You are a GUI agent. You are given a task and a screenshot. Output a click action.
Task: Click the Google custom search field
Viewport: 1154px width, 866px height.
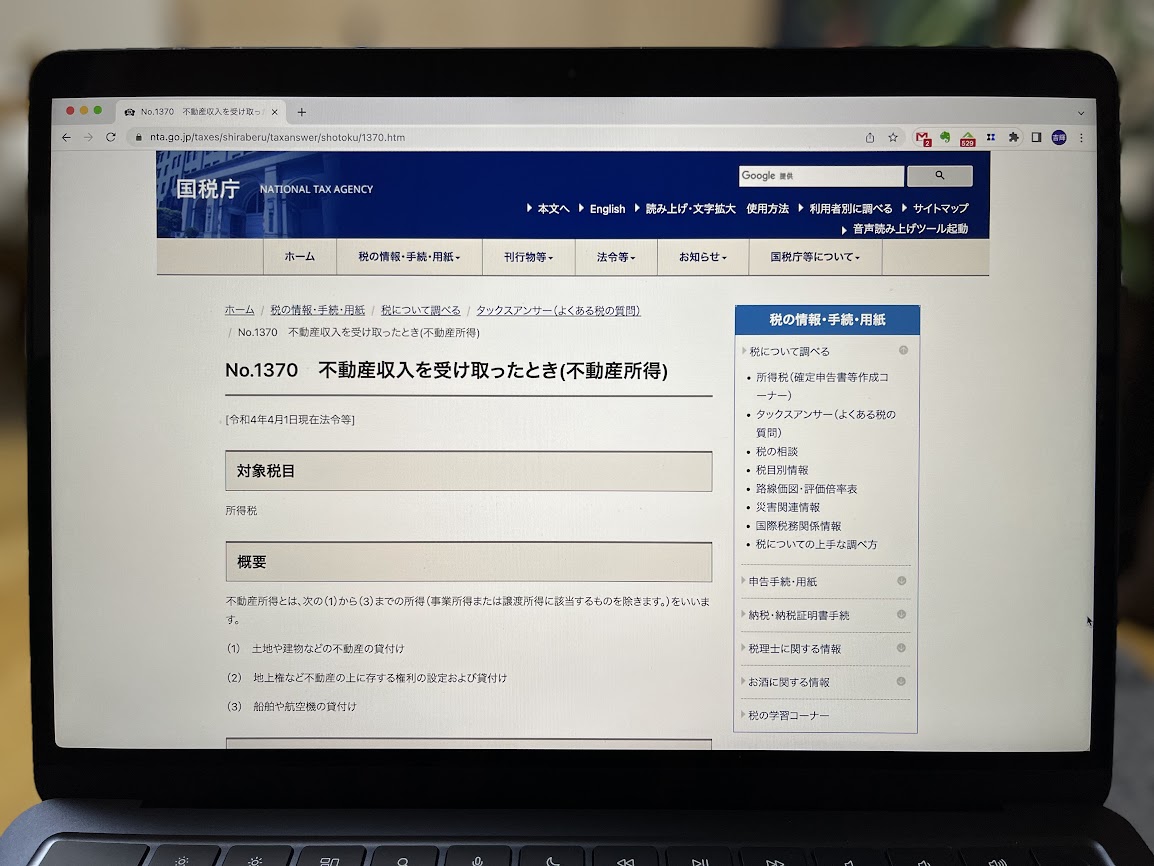point(821,176)
